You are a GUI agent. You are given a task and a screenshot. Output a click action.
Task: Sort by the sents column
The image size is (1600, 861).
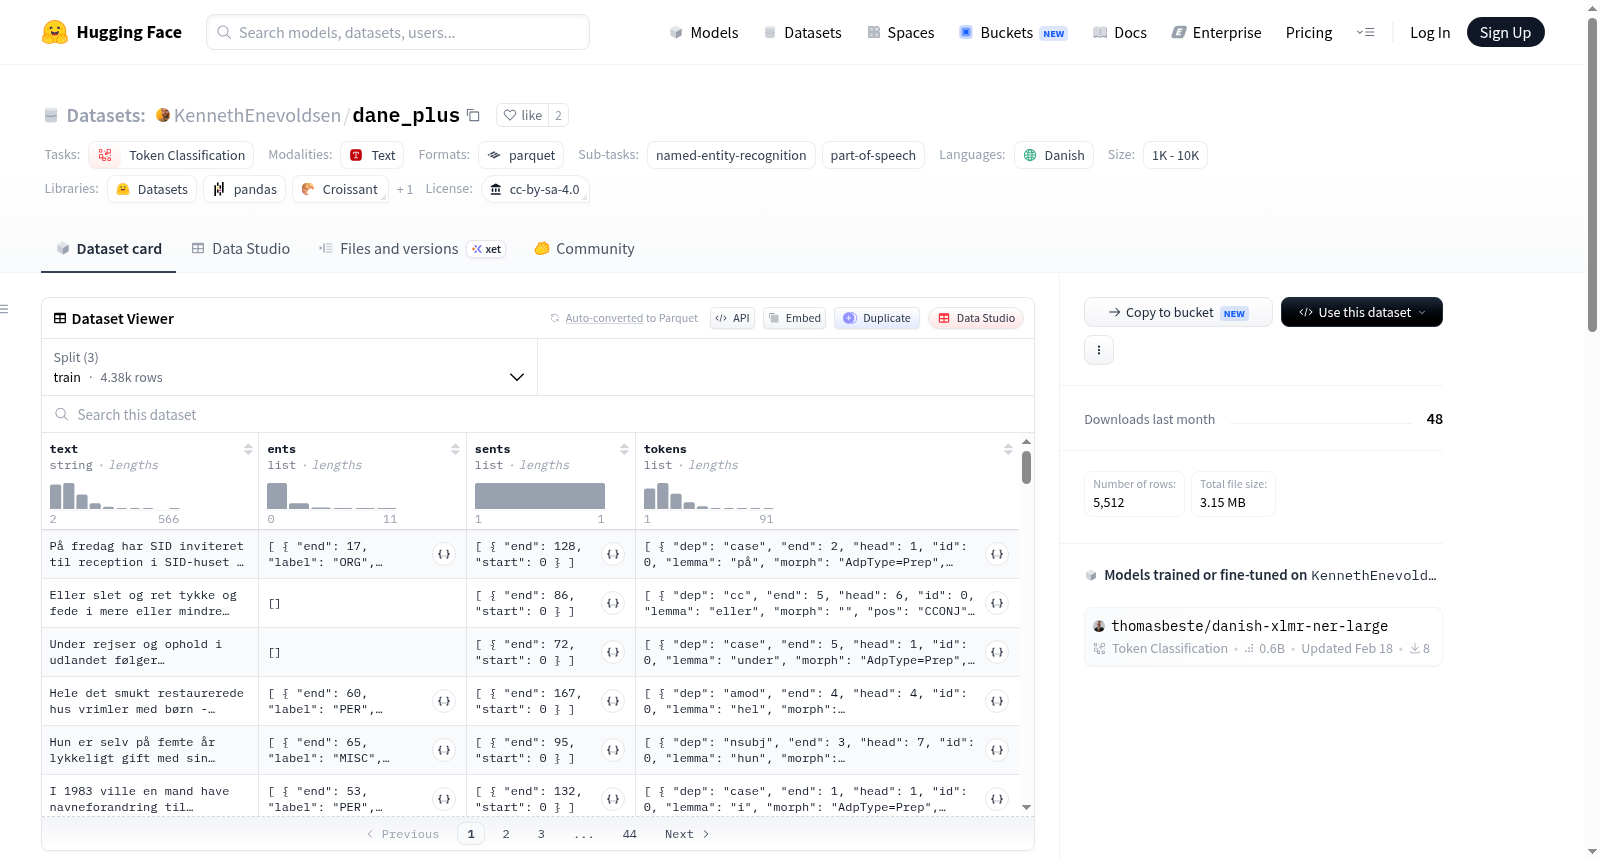coord(624,449)
